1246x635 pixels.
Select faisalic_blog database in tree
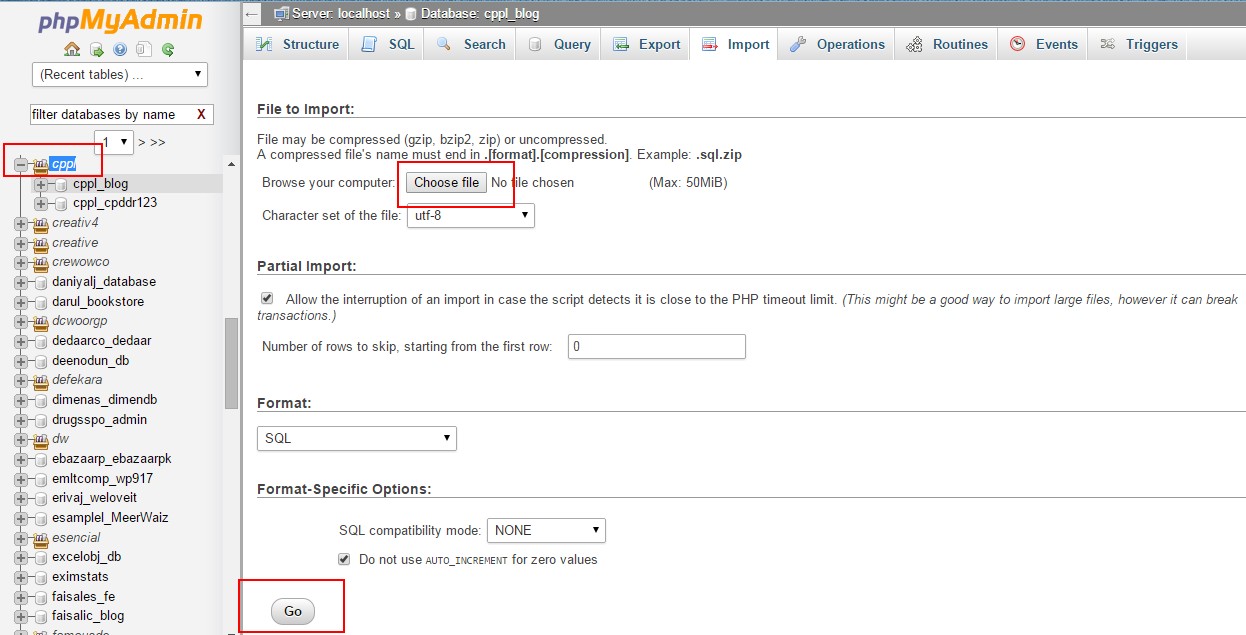pos(88,616)
